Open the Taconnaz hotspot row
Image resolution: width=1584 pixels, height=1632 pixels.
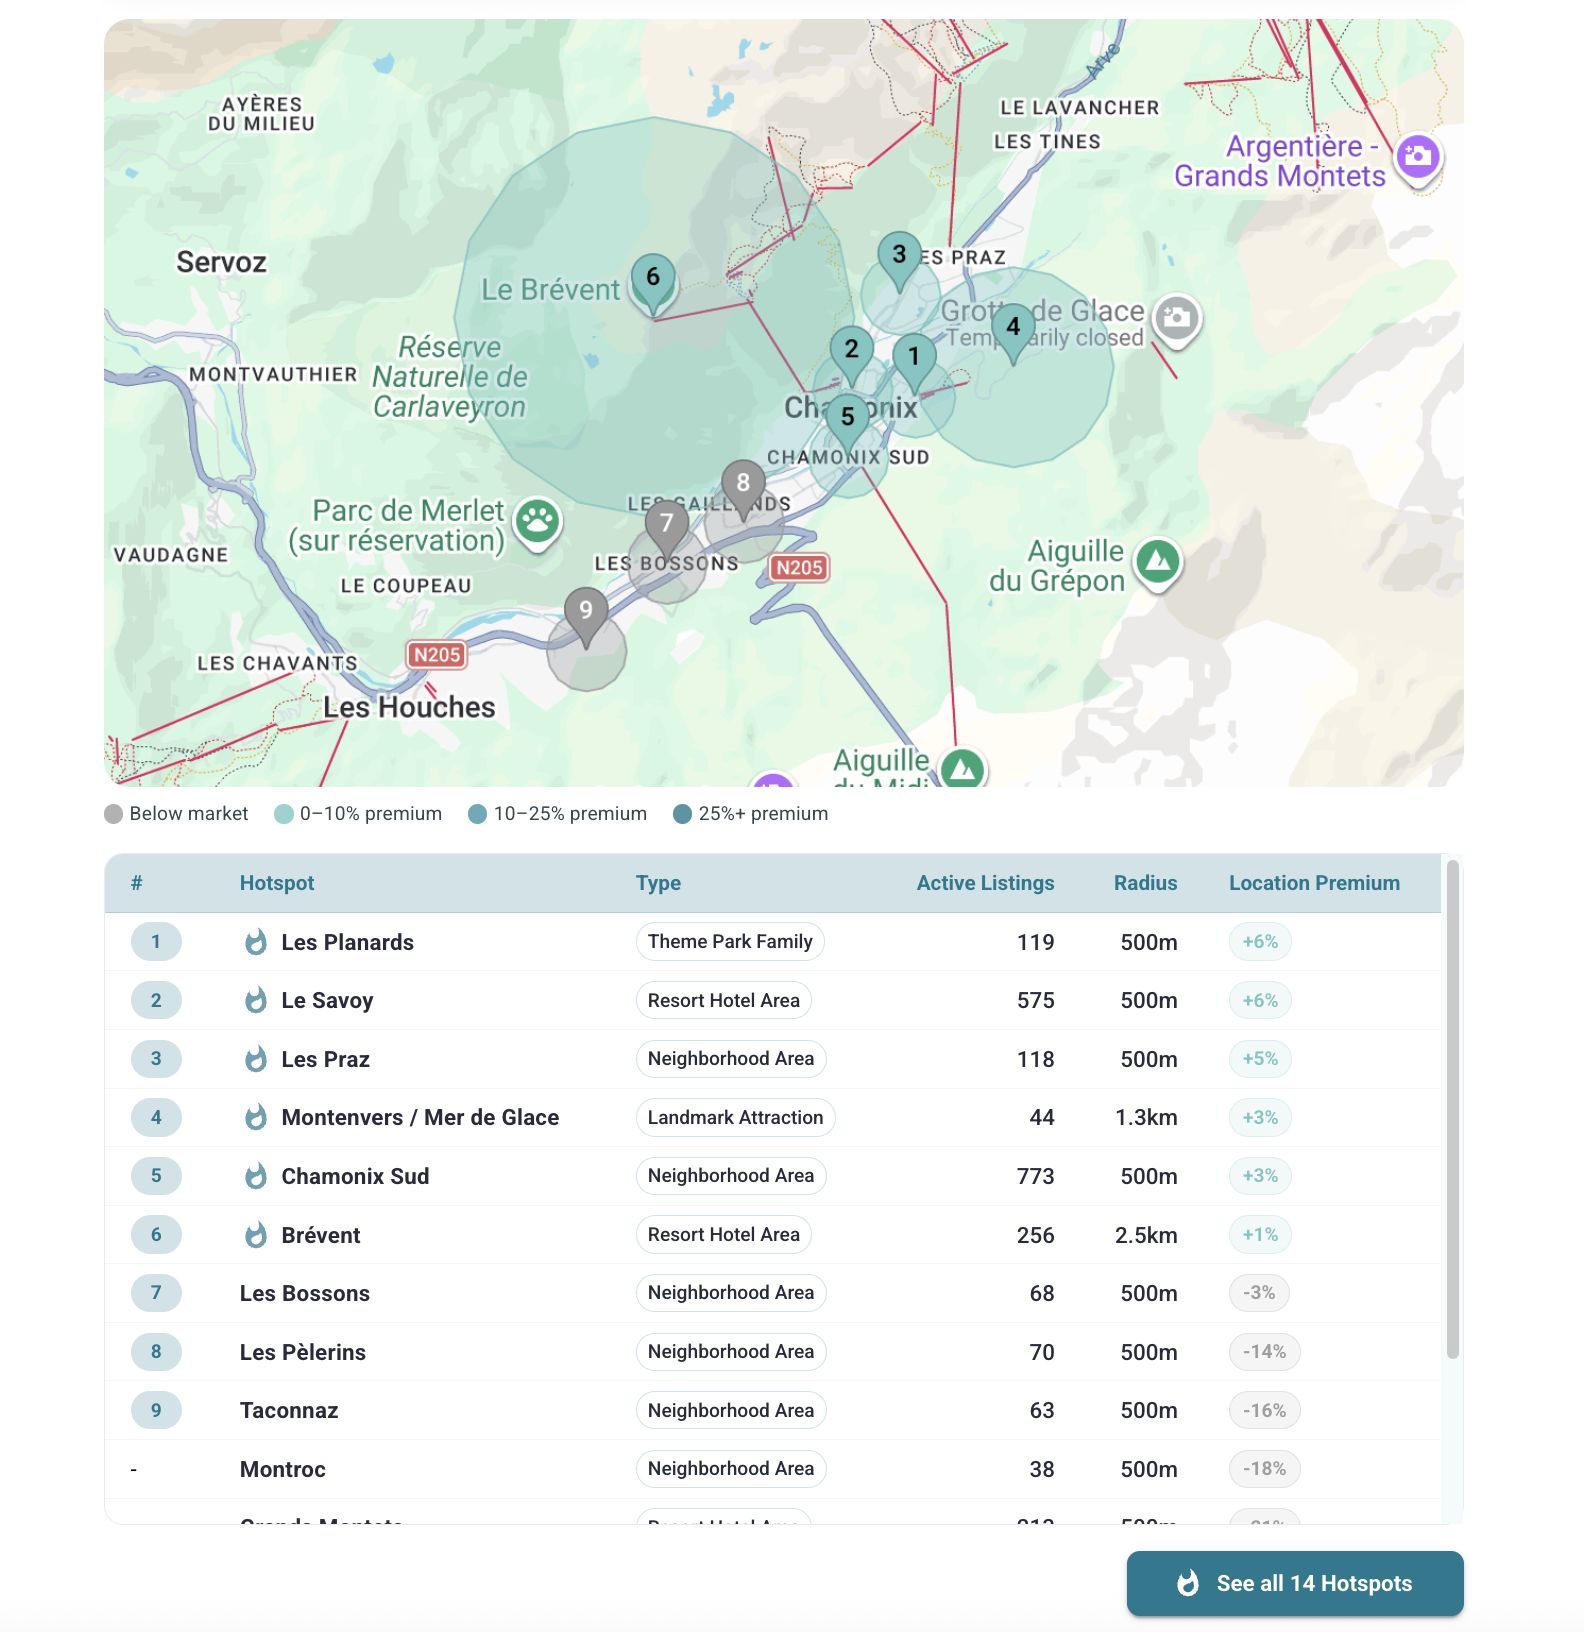point(772,1410)
